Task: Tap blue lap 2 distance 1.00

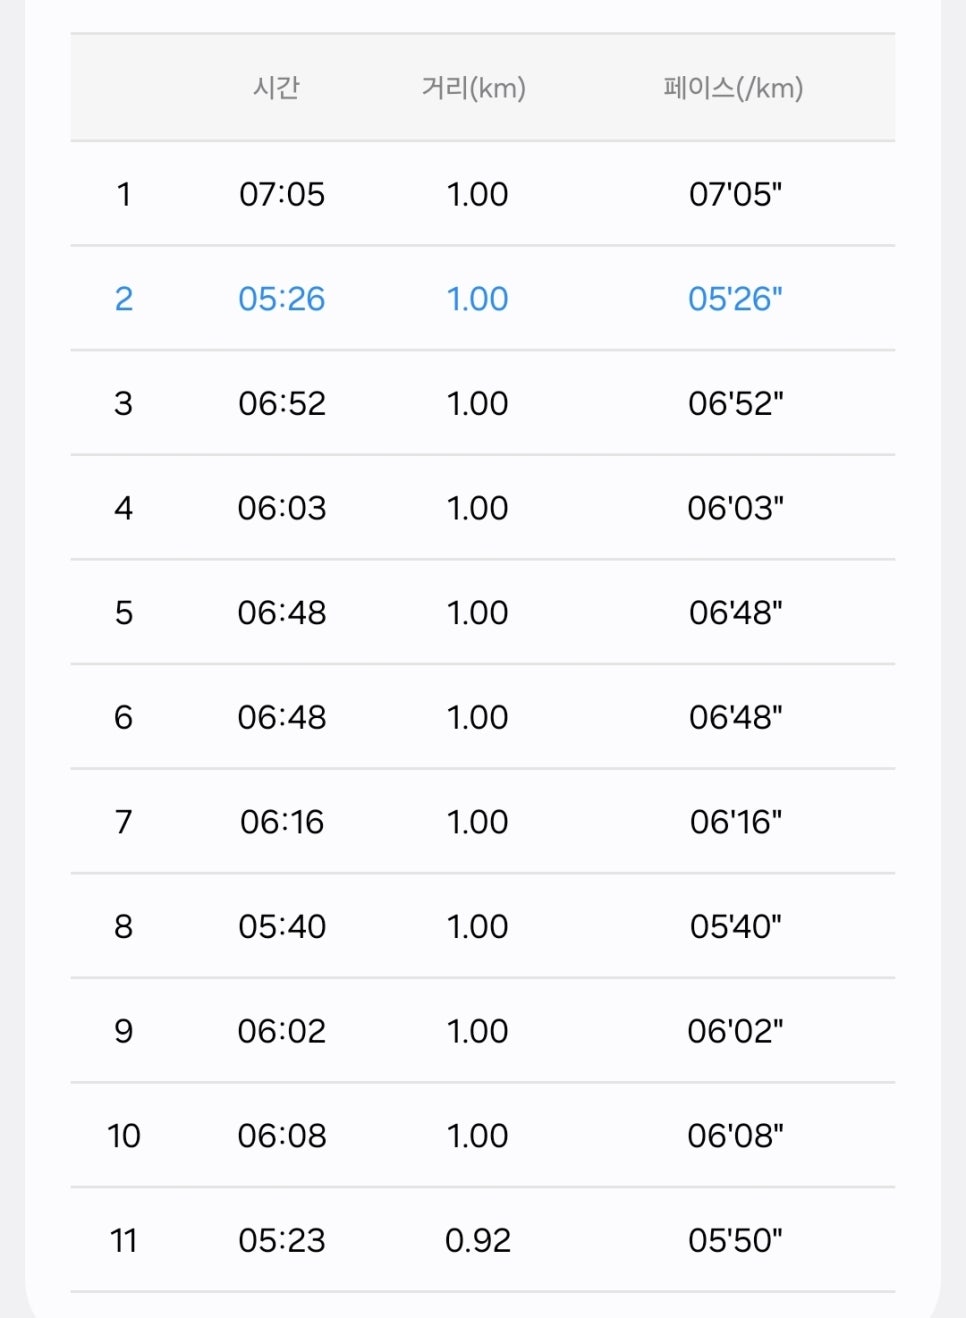Action: coord(478,299)
